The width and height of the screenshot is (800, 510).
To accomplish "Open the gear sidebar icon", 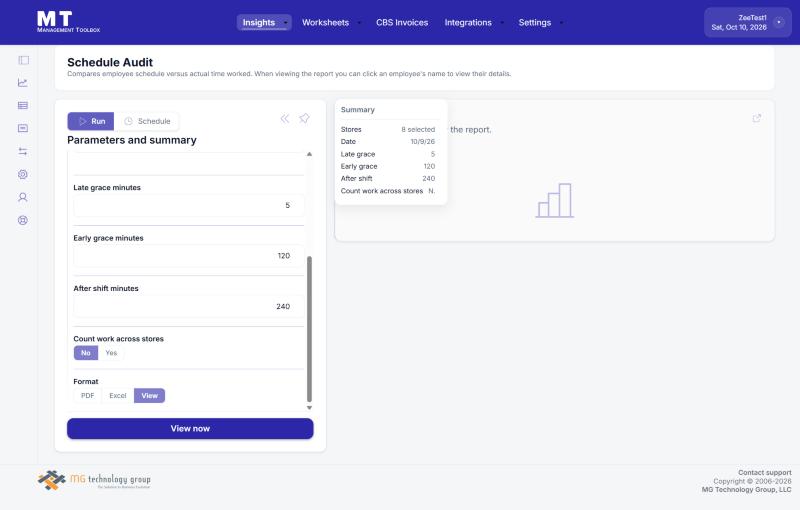I will tap(23, 174).
